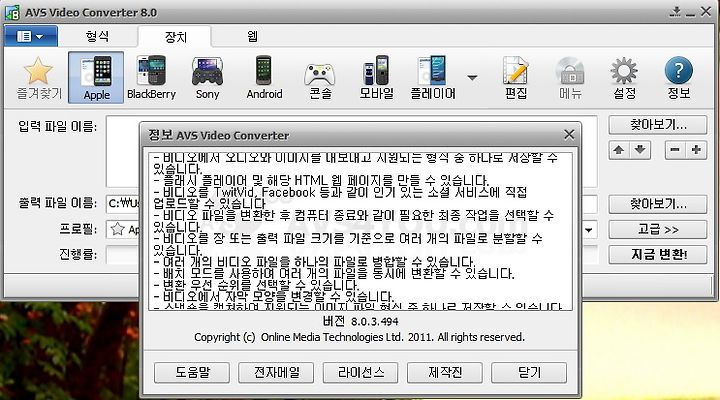Click the E-mail (전자메일) button

276,372
